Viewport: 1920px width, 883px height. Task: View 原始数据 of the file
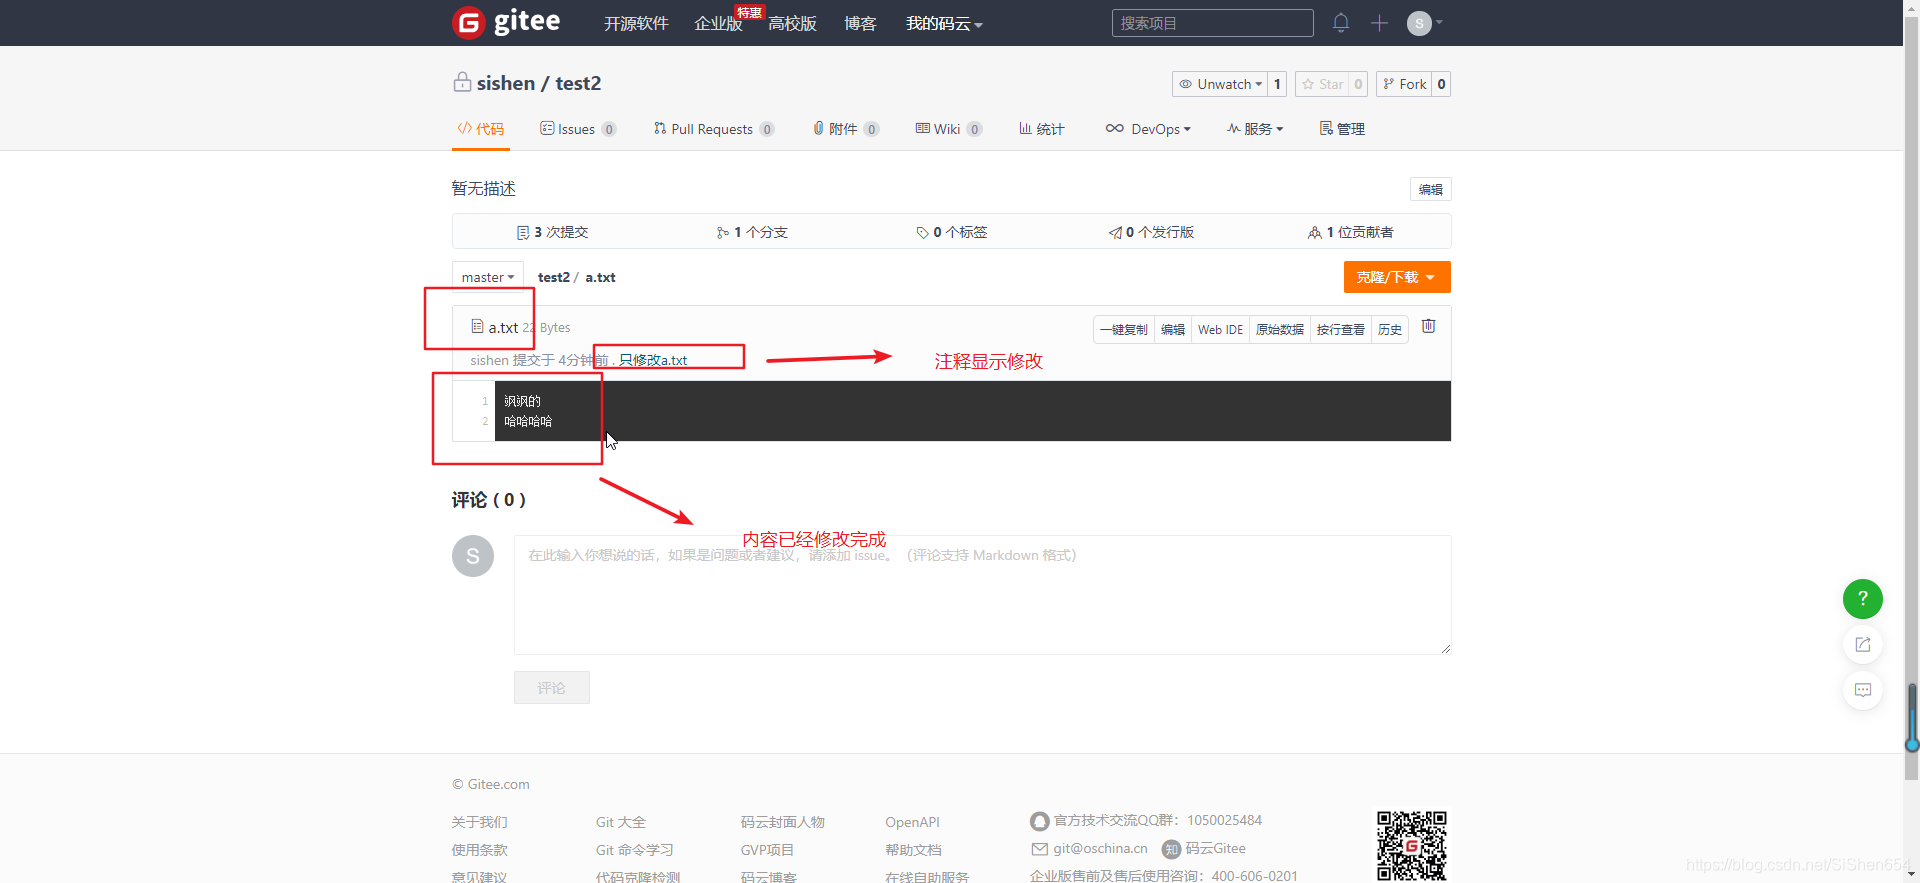pos(1280,329)
